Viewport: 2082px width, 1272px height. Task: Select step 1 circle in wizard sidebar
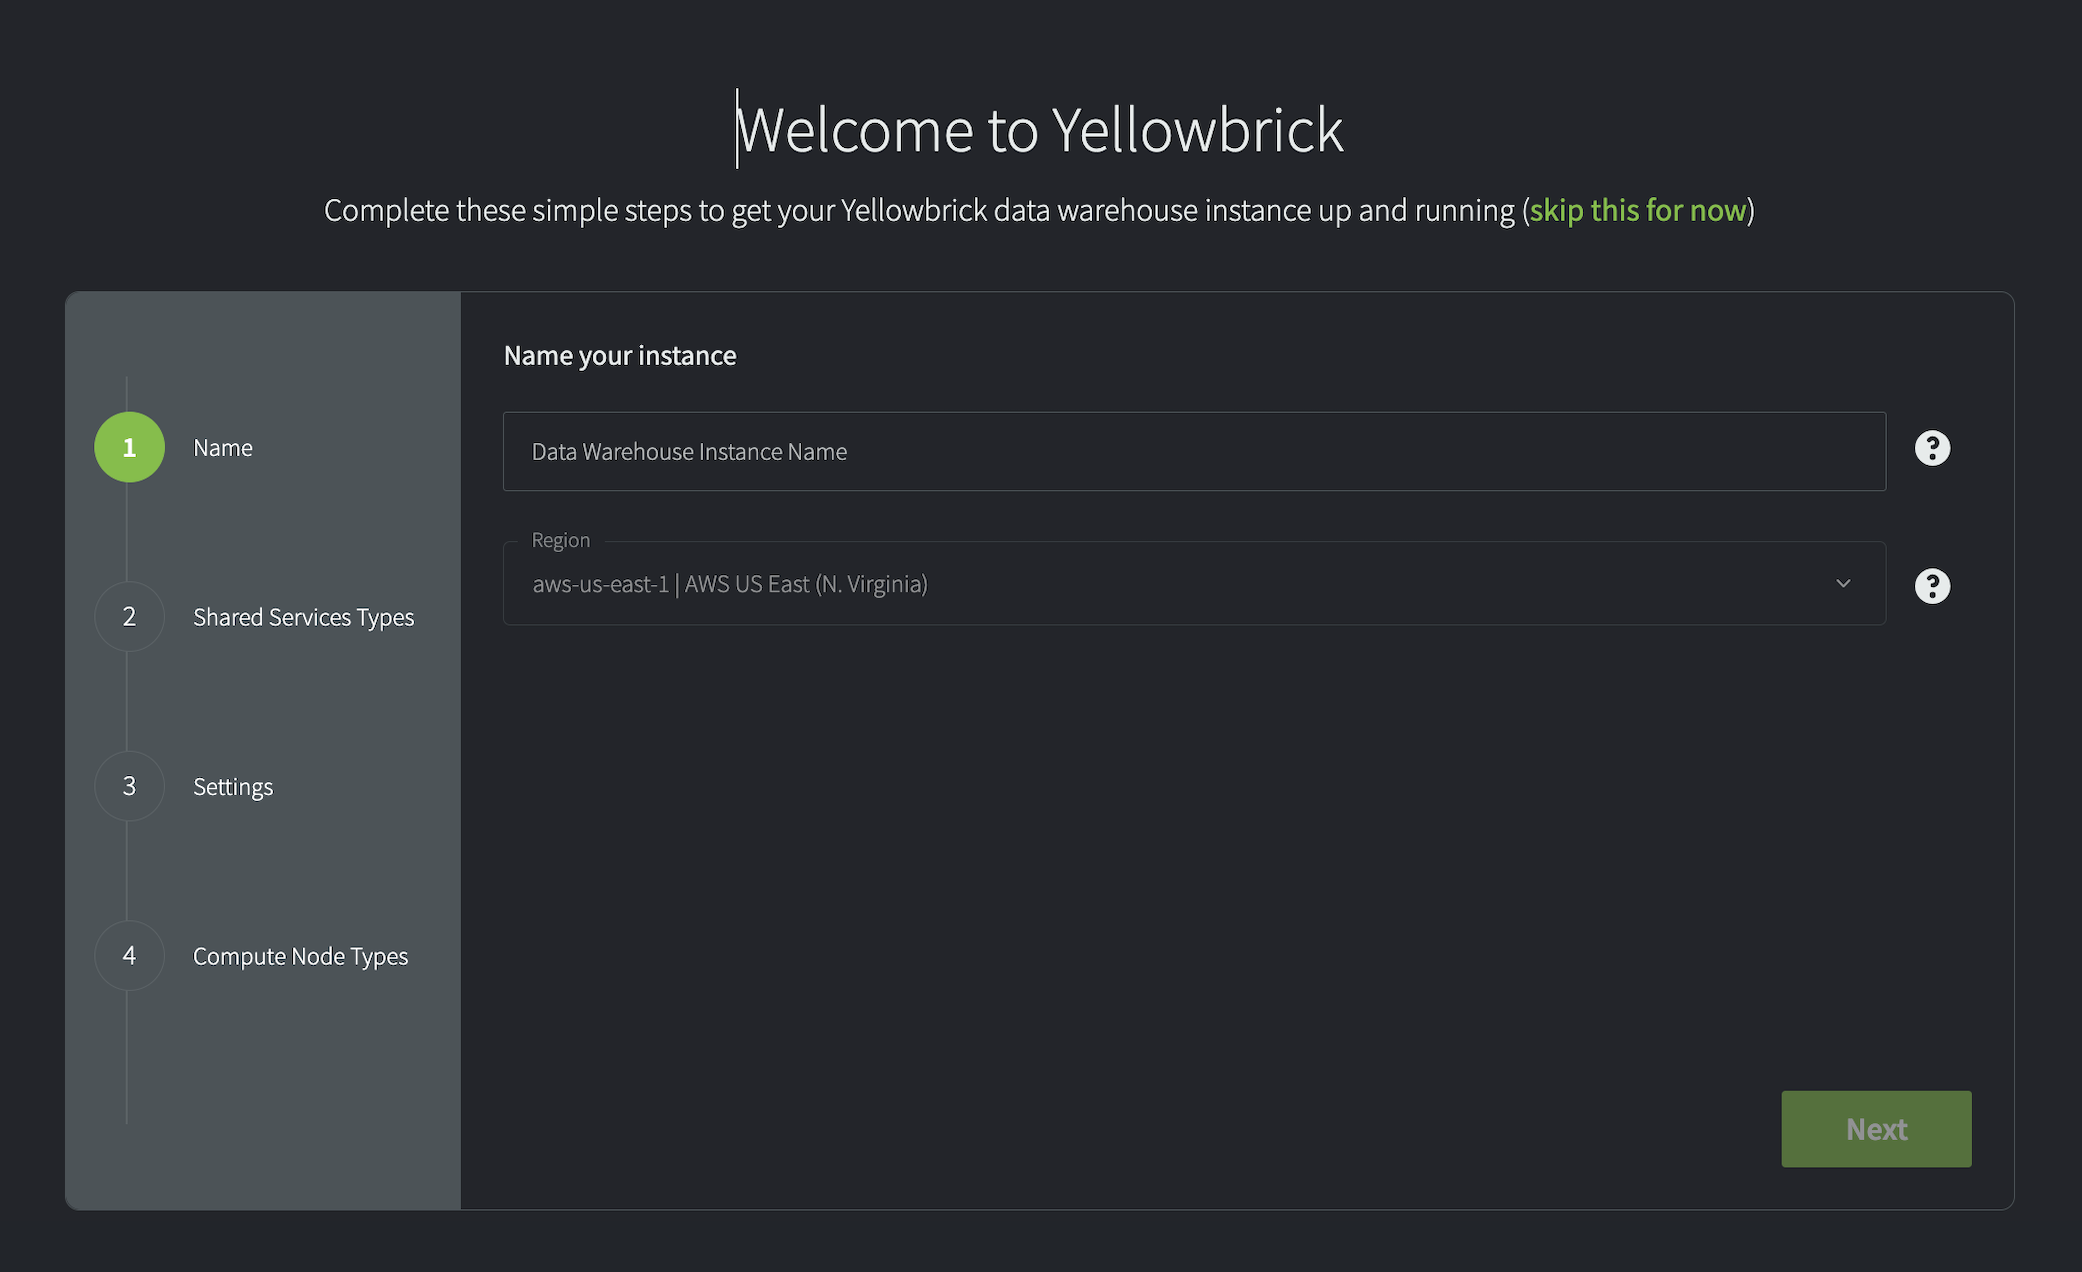tap(129, 447)
